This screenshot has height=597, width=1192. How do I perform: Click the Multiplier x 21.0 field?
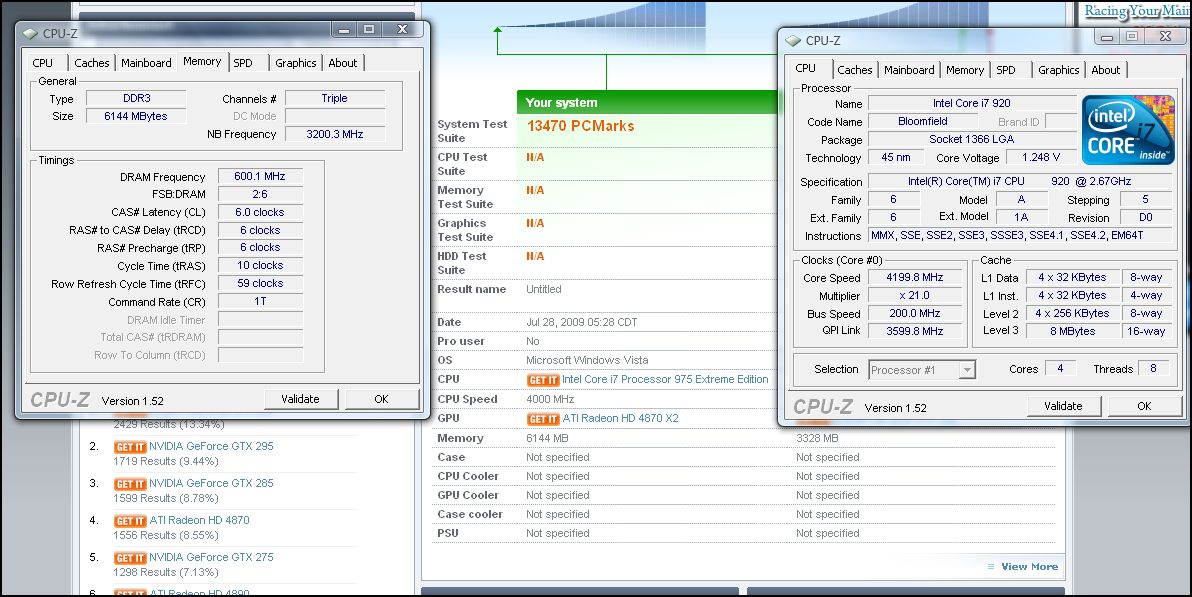(915, 296)
